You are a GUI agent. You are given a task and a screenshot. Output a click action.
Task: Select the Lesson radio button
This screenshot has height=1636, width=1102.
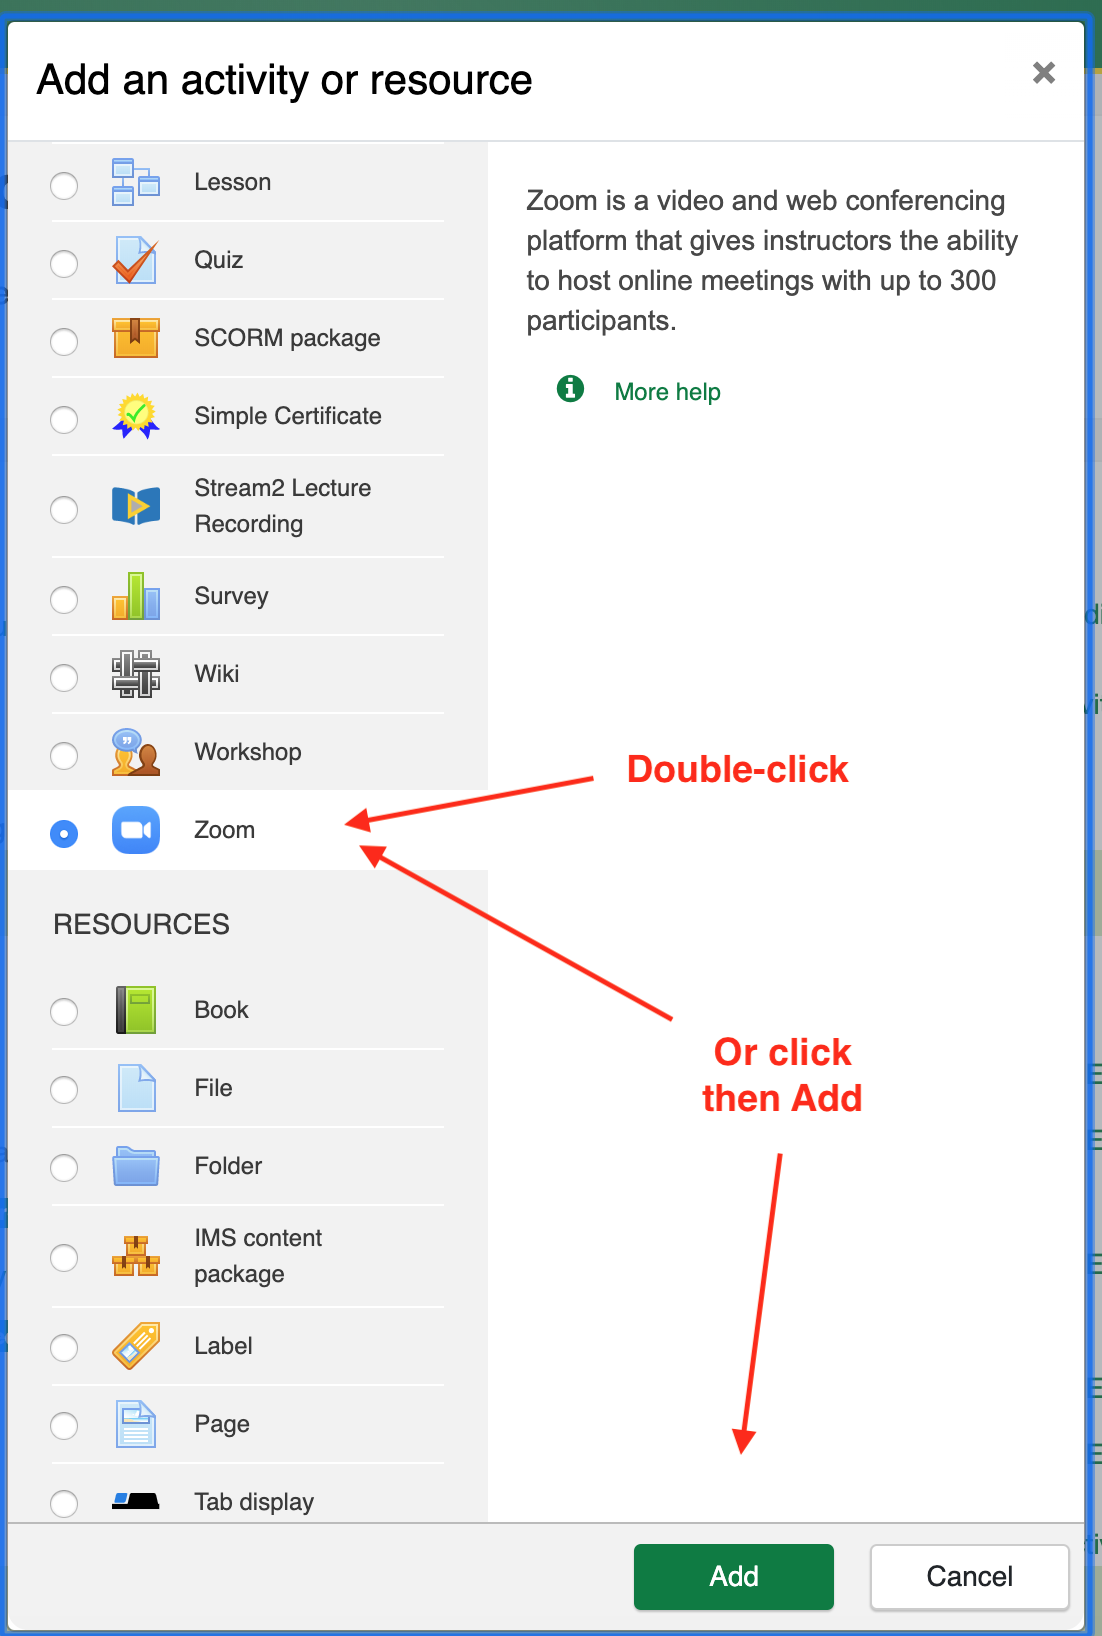point(64,185)
